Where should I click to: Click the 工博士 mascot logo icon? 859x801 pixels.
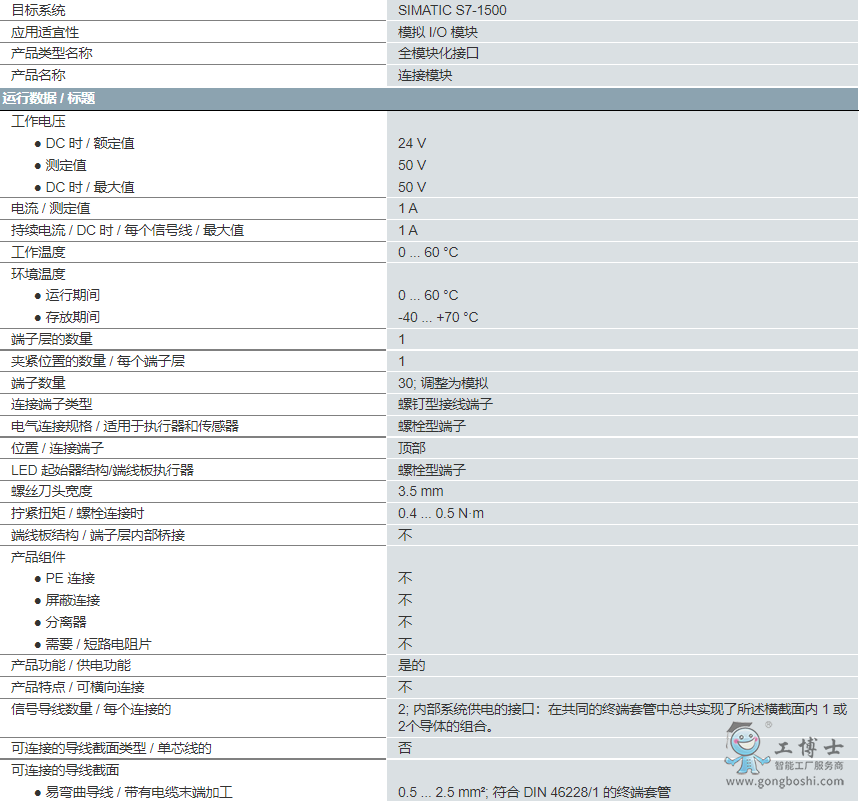coord(747,749)
